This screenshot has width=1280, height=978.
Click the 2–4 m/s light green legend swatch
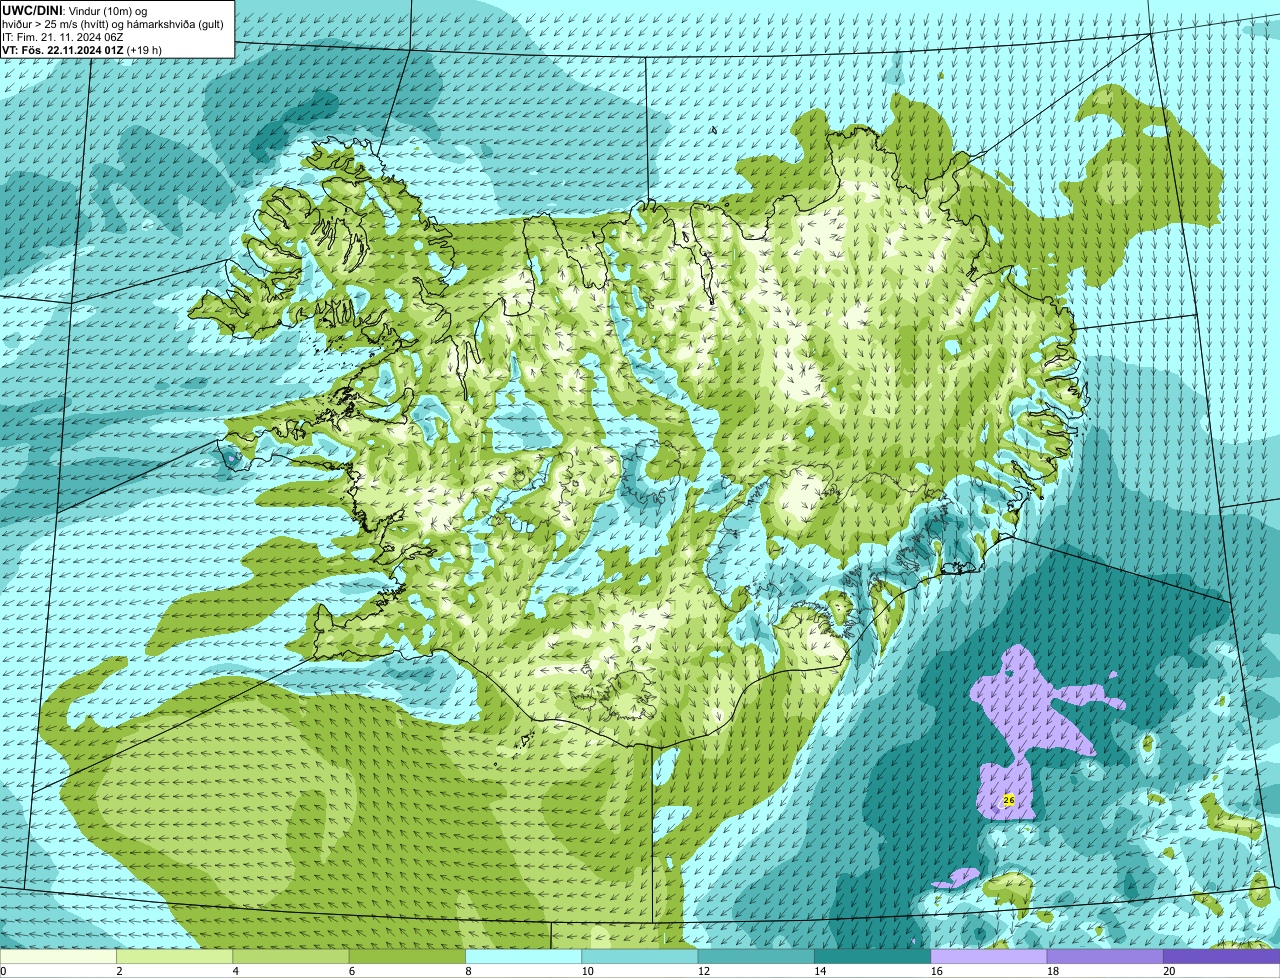click(175, 956)
